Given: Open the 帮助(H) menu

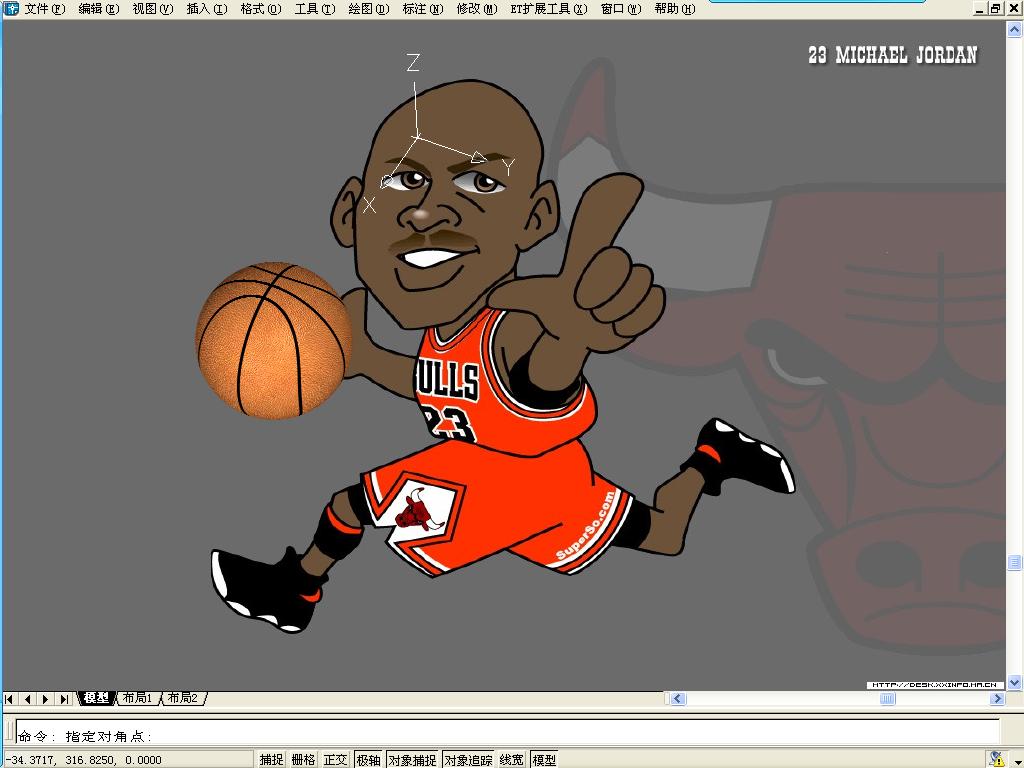Looking at the screenshot, I should pos(675,8).
